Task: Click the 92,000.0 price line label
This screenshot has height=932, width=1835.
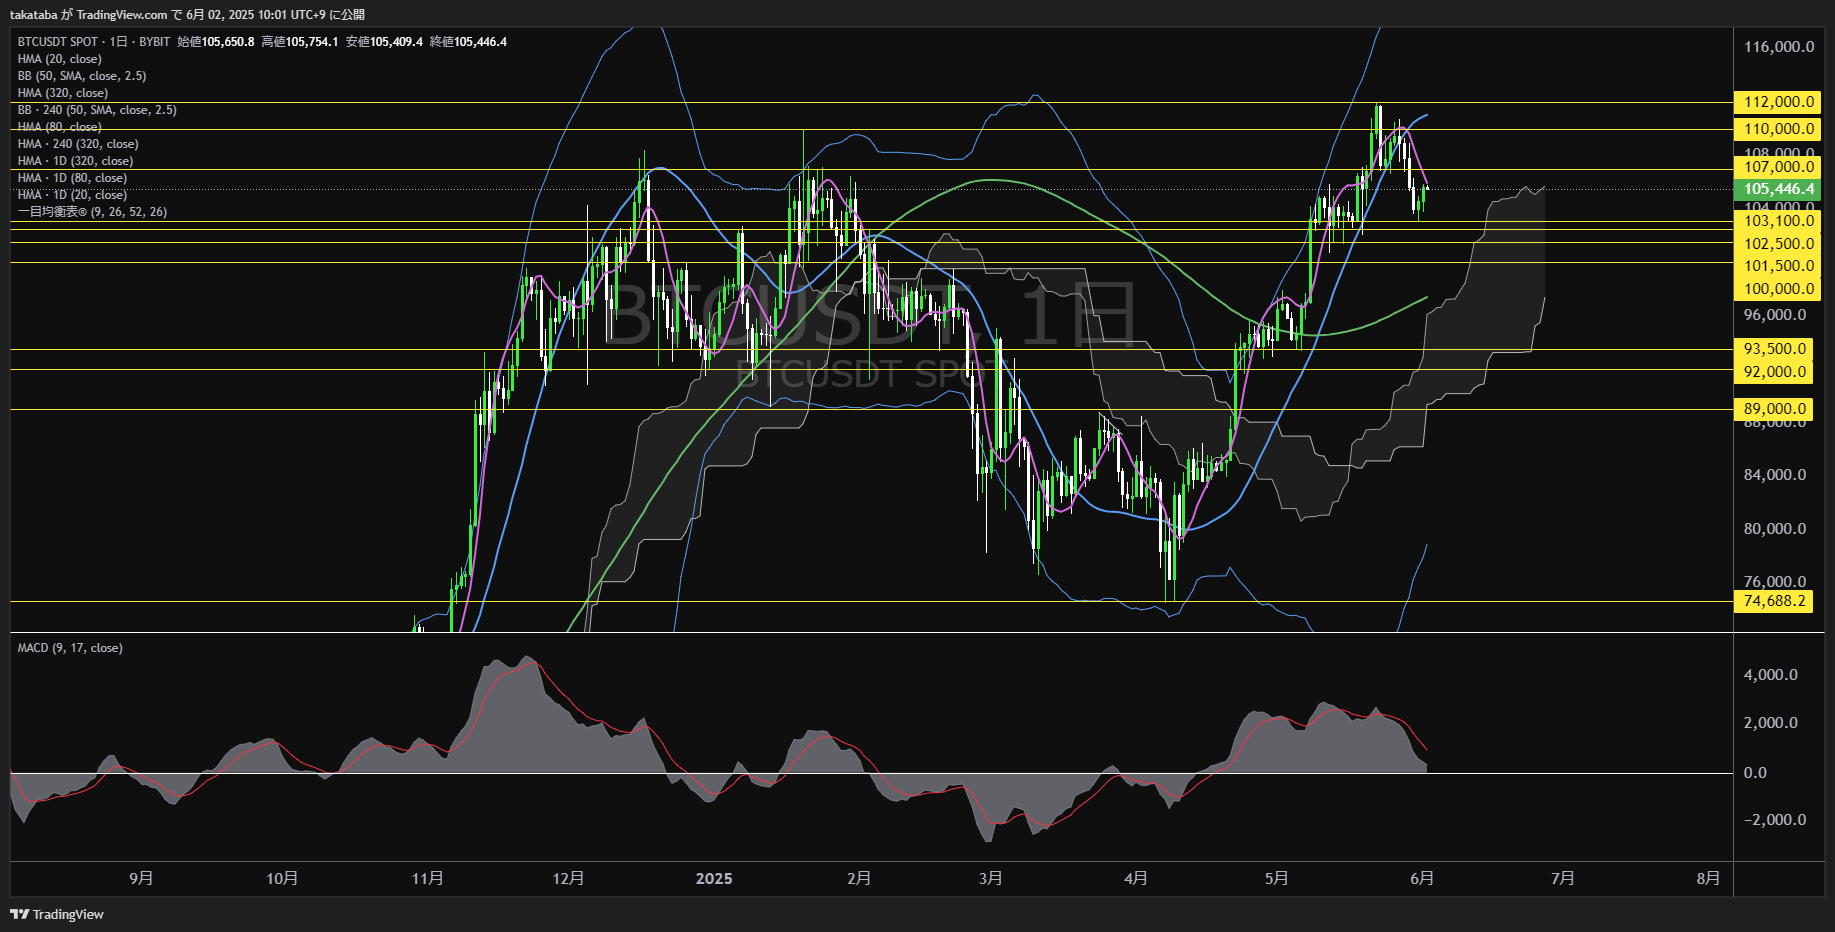Action: point(1775,372)
